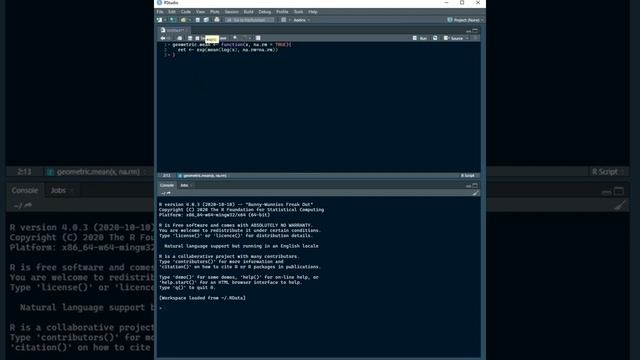Open the Code menu

click(x=186, y=12)
